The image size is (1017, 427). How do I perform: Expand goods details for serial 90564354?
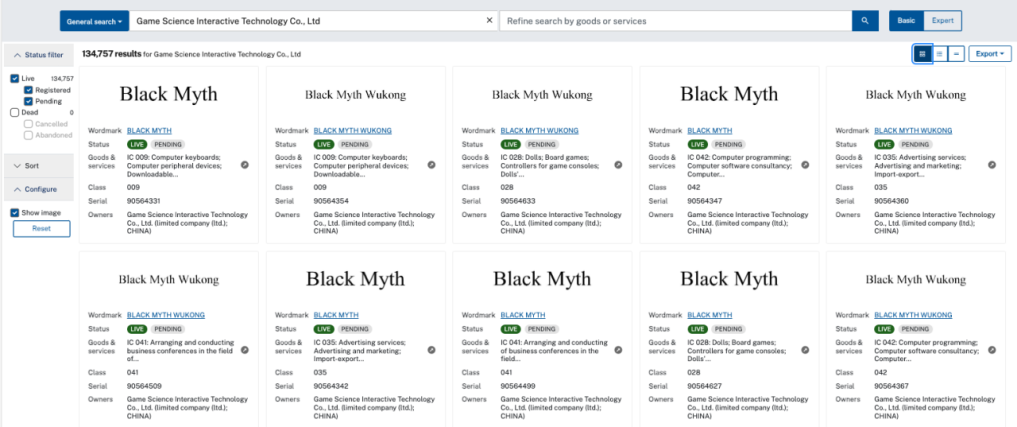click(431, 165)
